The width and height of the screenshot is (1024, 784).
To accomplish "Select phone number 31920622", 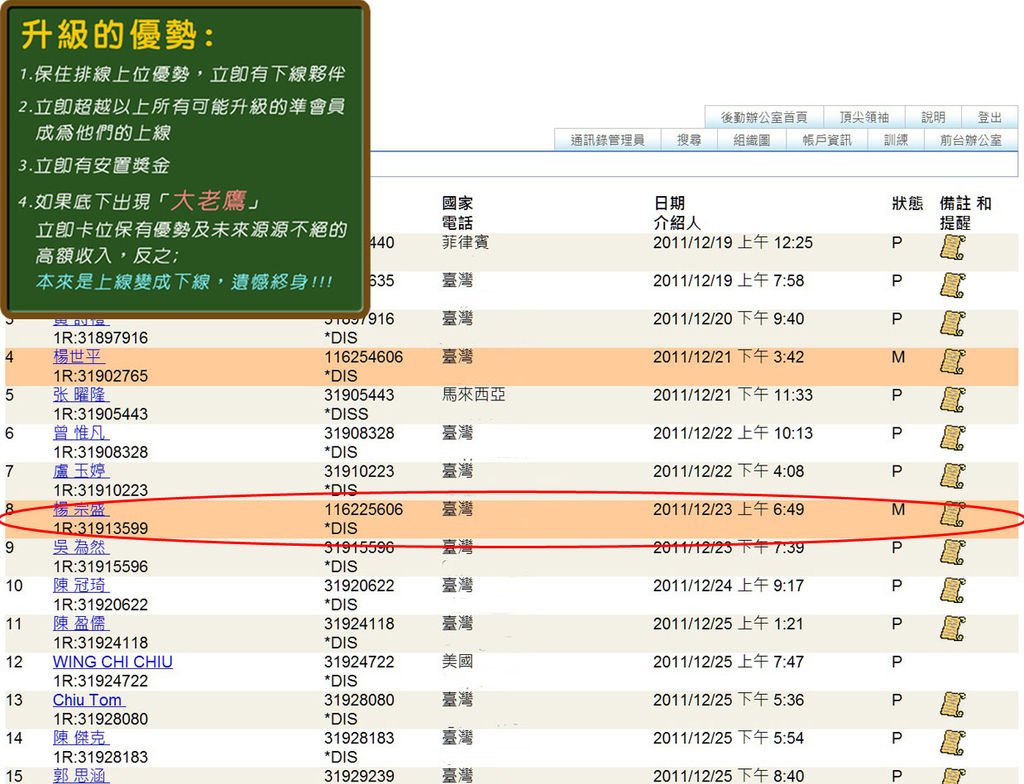I will (359, 585).
